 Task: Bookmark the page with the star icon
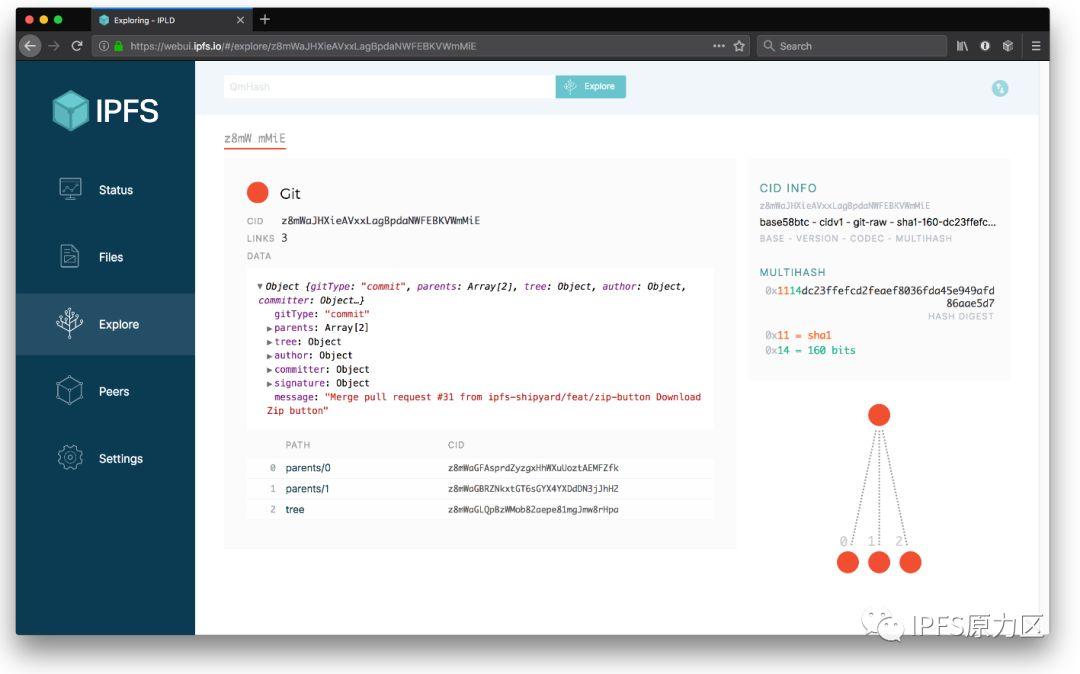pos(737,45)
